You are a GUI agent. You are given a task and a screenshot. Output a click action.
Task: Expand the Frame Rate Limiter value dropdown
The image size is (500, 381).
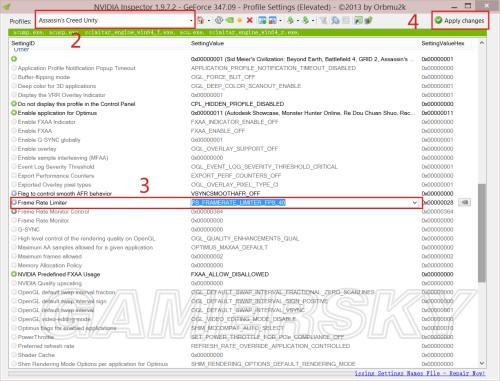[415, 203]
